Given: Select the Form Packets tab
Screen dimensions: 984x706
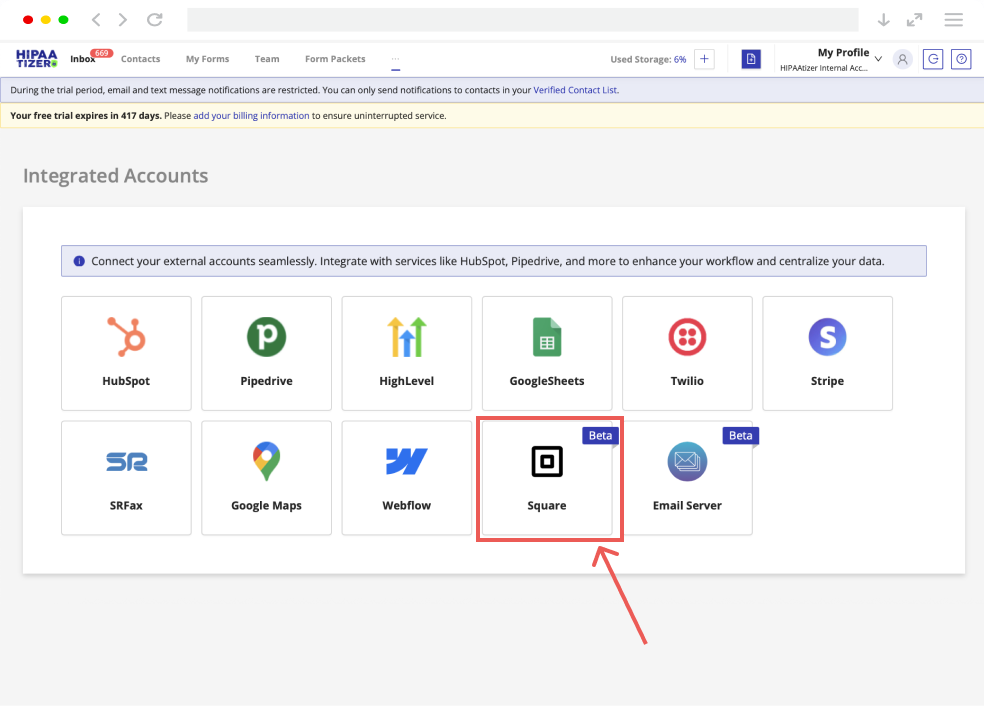Looking at the screenshot, I should tap(335, 59).
